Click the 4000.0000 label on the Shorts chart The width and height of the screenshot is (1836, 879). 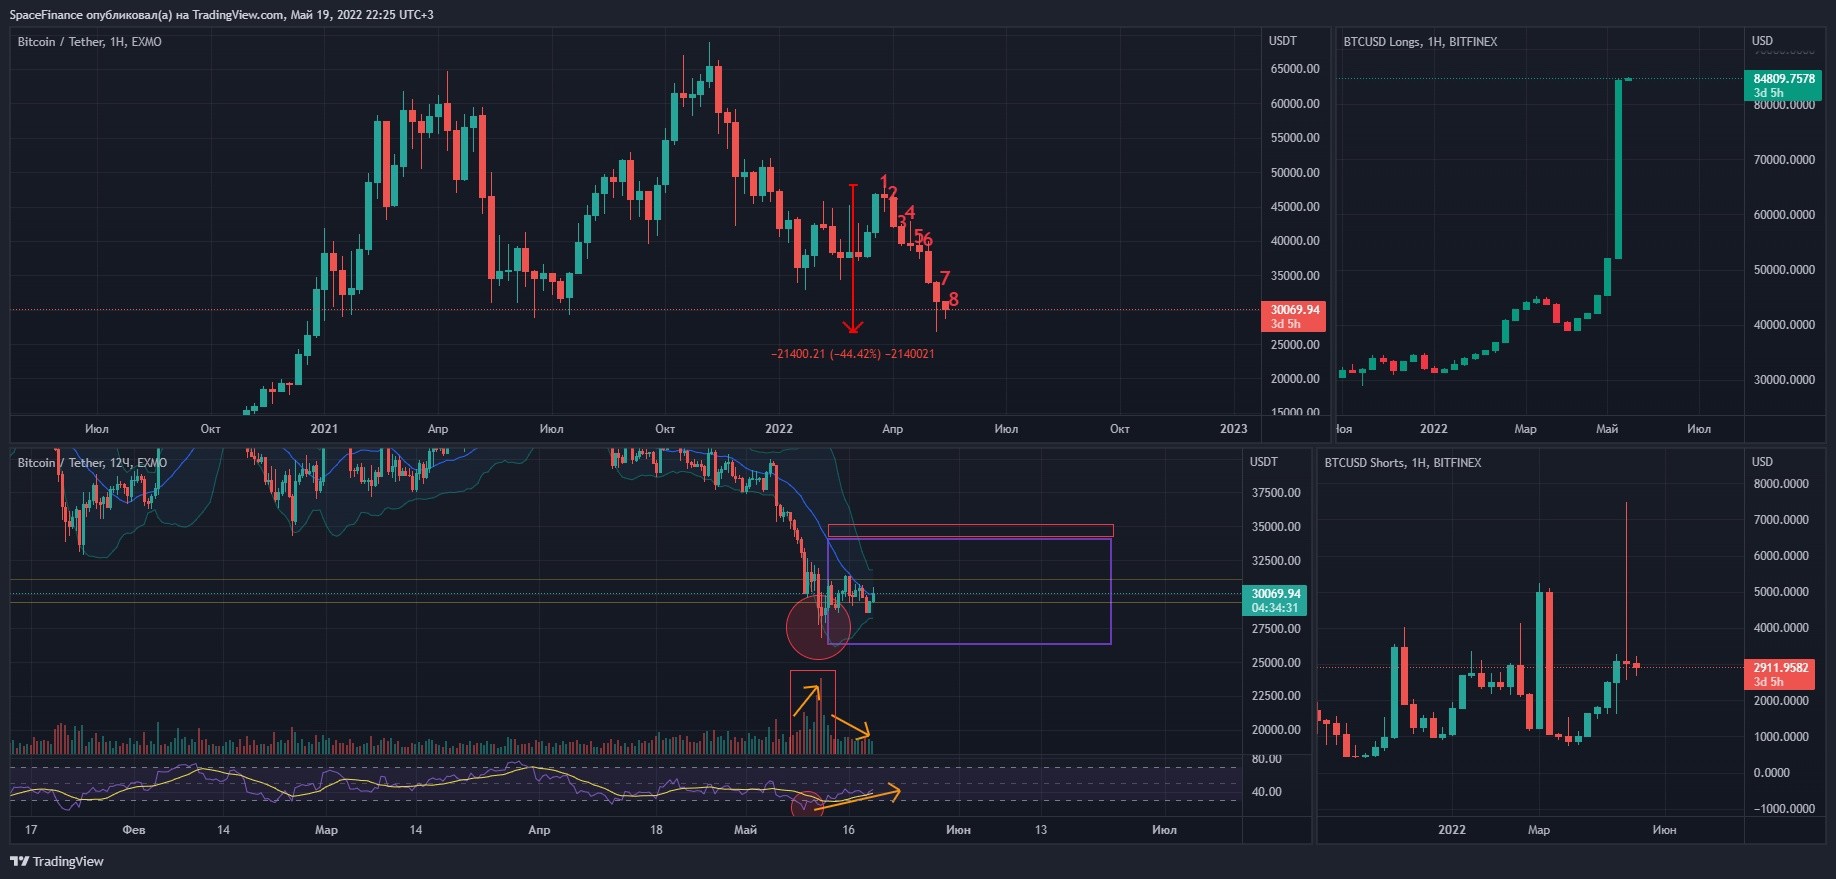pos(1781,628)
